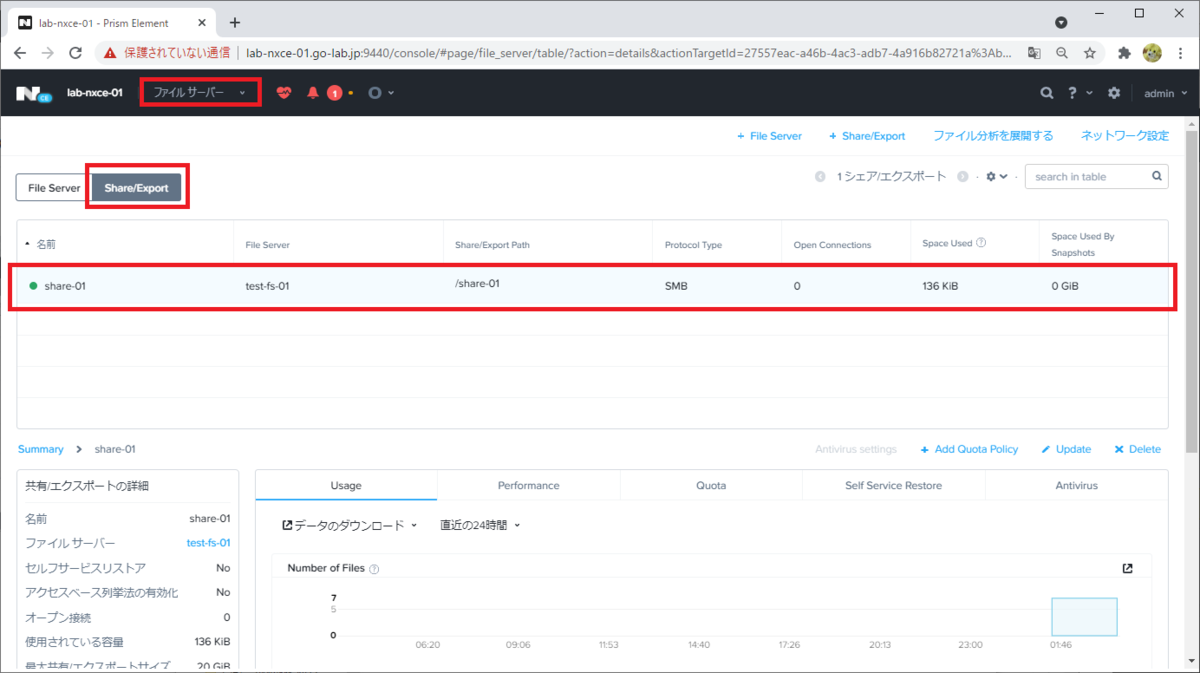Open the Chrome tab search dropdown

pyautogui.click(x=1061, y=22)
